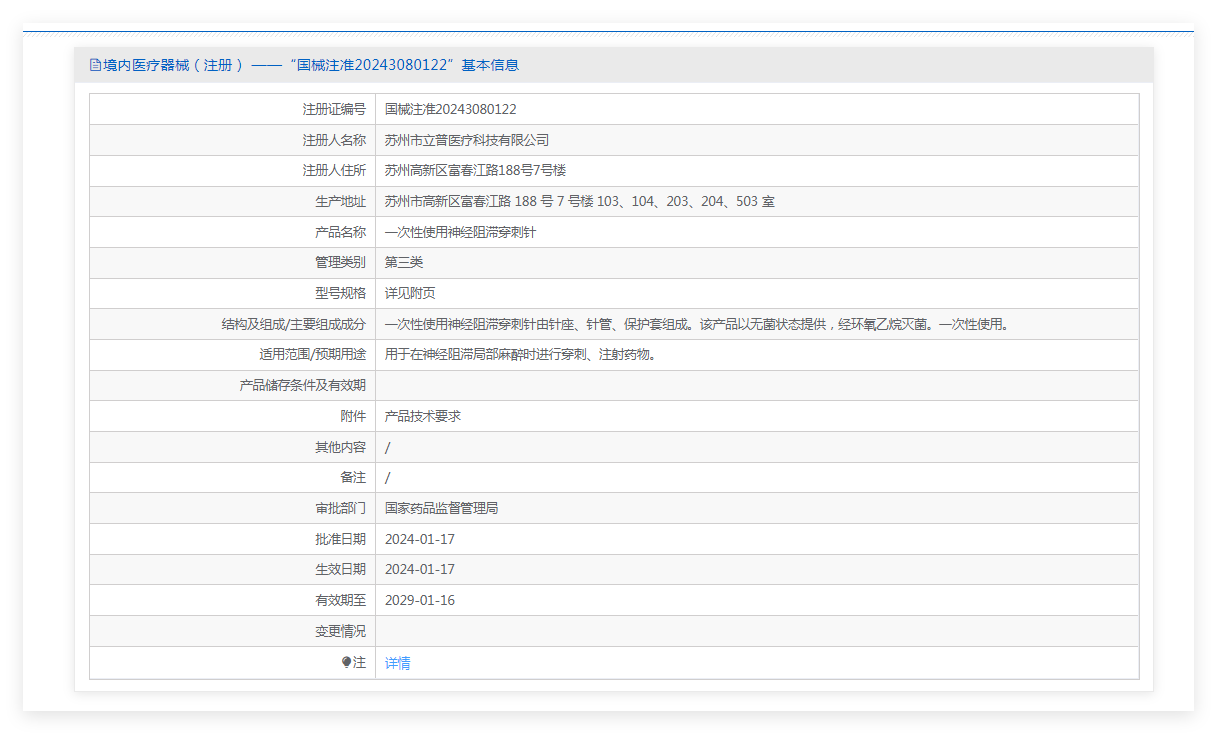Select the 生效日期 value 2024-01-17

click(420, 569)
